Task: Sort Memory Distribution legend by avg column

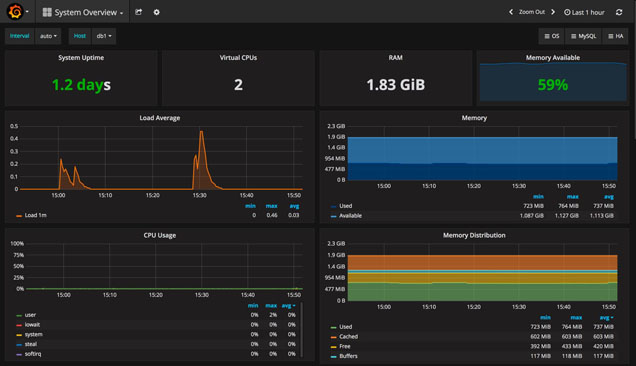Action: point(606,317)
